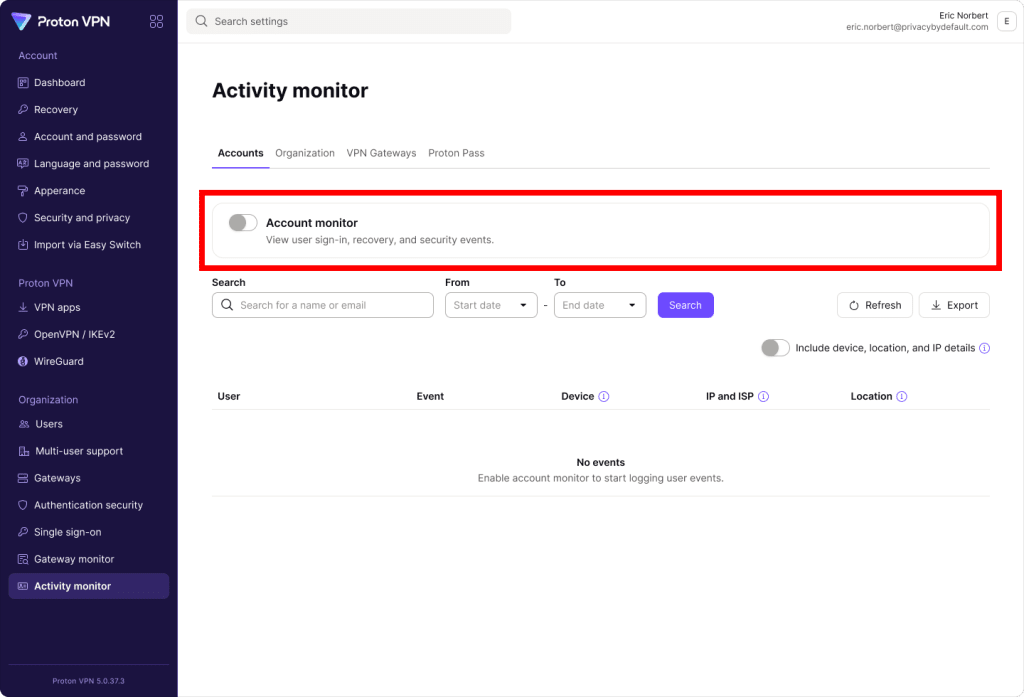The height and width of the screenshot is (697, 1024).
Task: Click the Single sign-on key icon
Action: tap(23, 532)
